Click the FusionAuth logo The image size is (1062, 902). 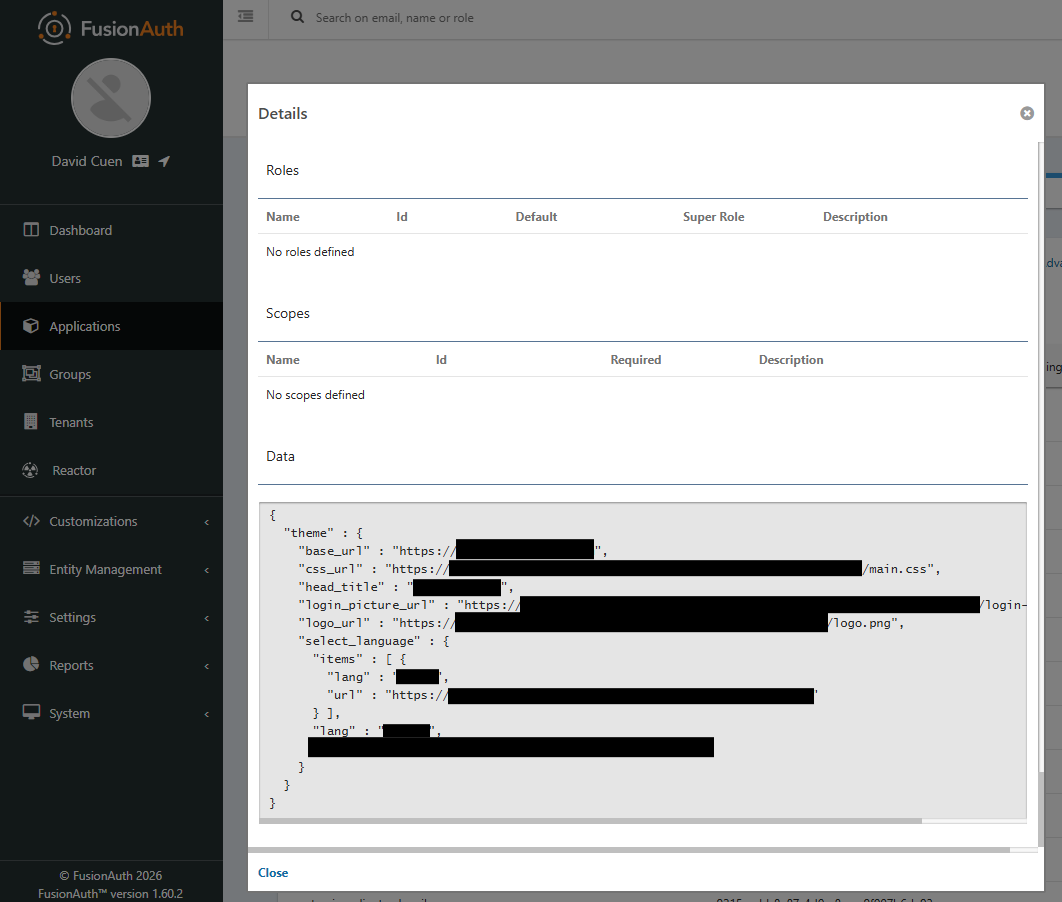coord(111,28)
